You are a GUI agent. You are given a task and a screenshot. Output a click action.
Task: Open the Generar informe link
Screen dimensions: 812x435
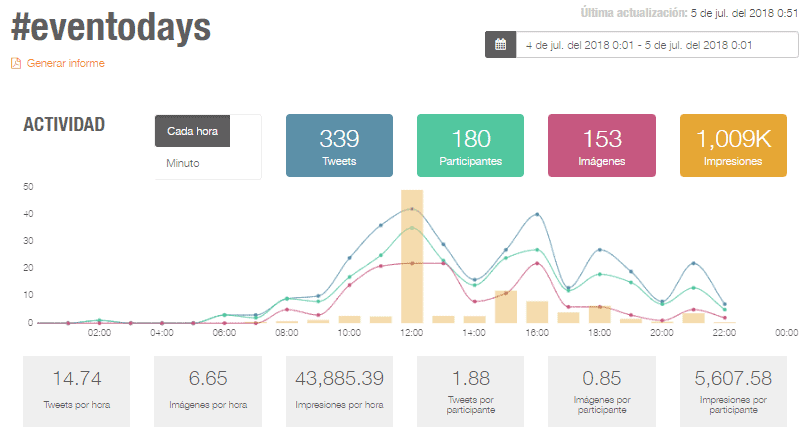coord(65,63)
